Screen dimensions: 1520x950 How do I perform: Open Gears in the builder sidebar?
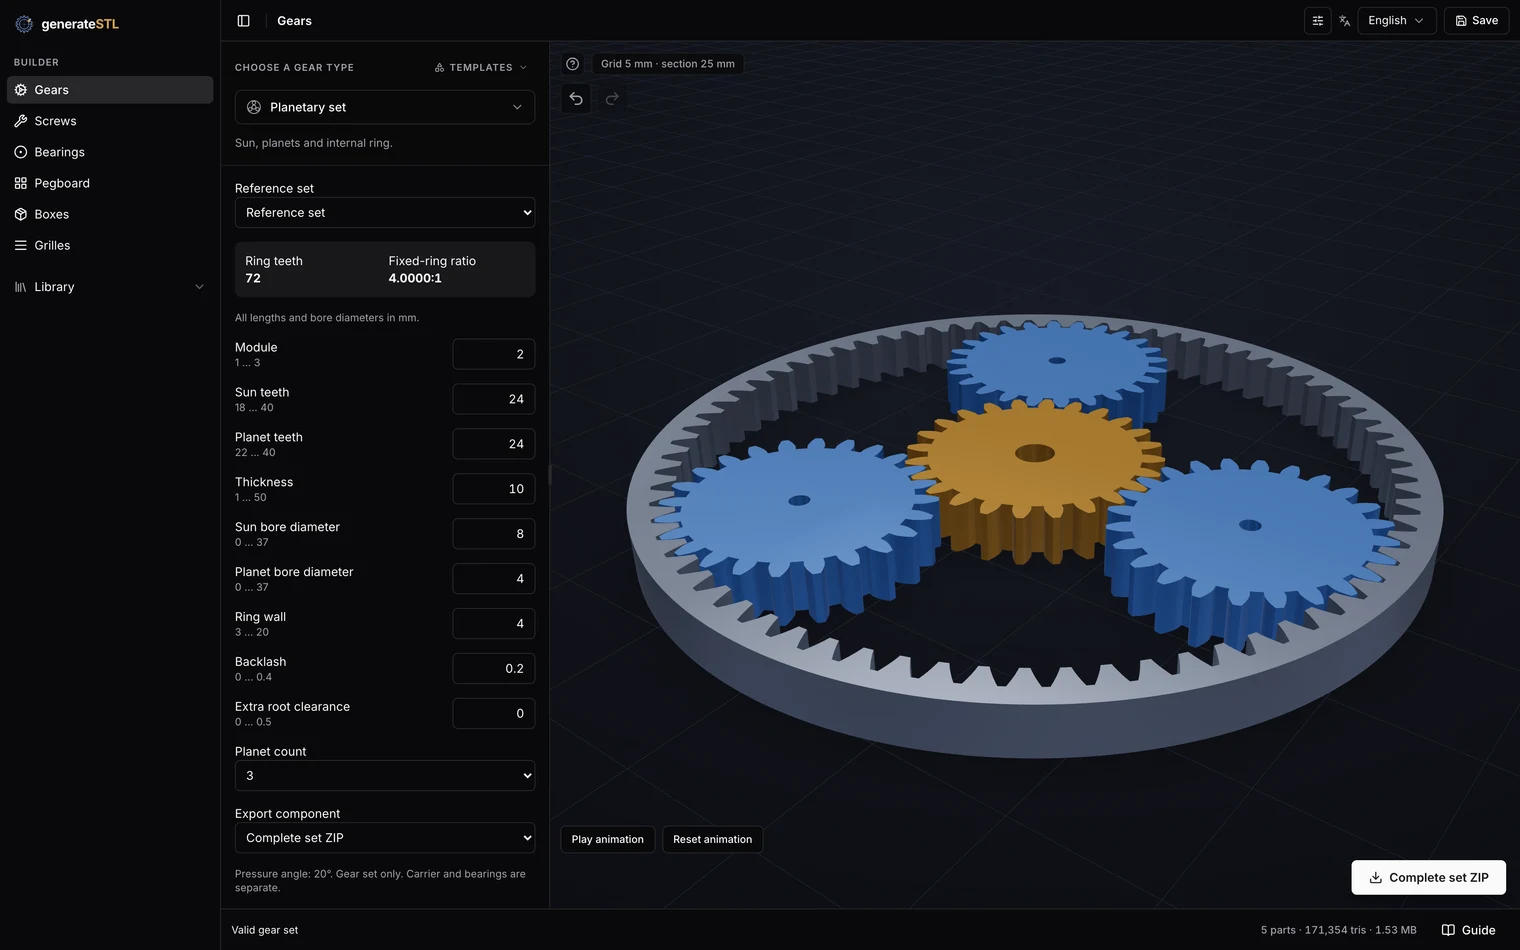click(110, 90)
